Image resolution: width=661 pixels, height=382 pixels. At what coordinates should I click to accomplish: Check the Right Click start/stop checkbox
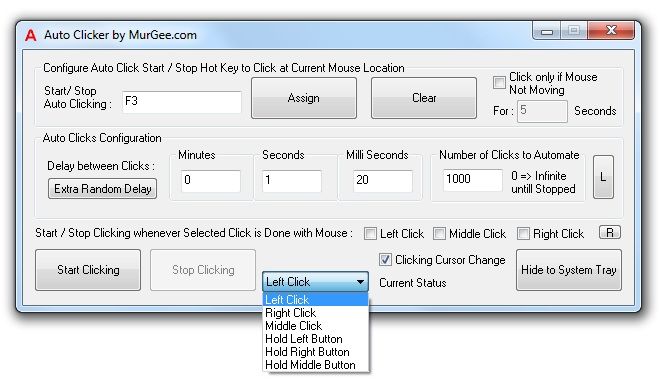tap(523, 234)
